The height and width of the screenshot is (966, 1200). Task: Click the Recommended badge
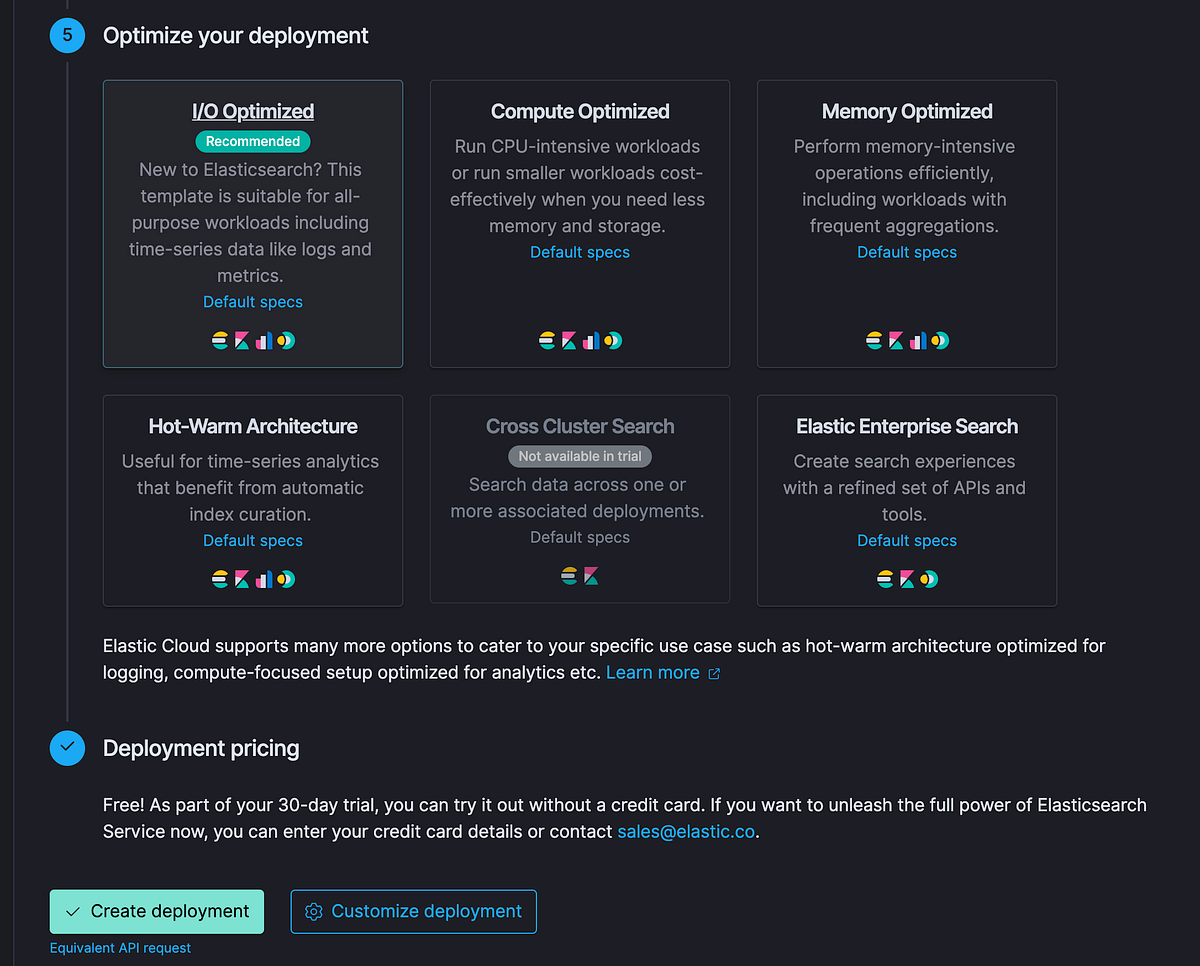[x=253, y=141]
